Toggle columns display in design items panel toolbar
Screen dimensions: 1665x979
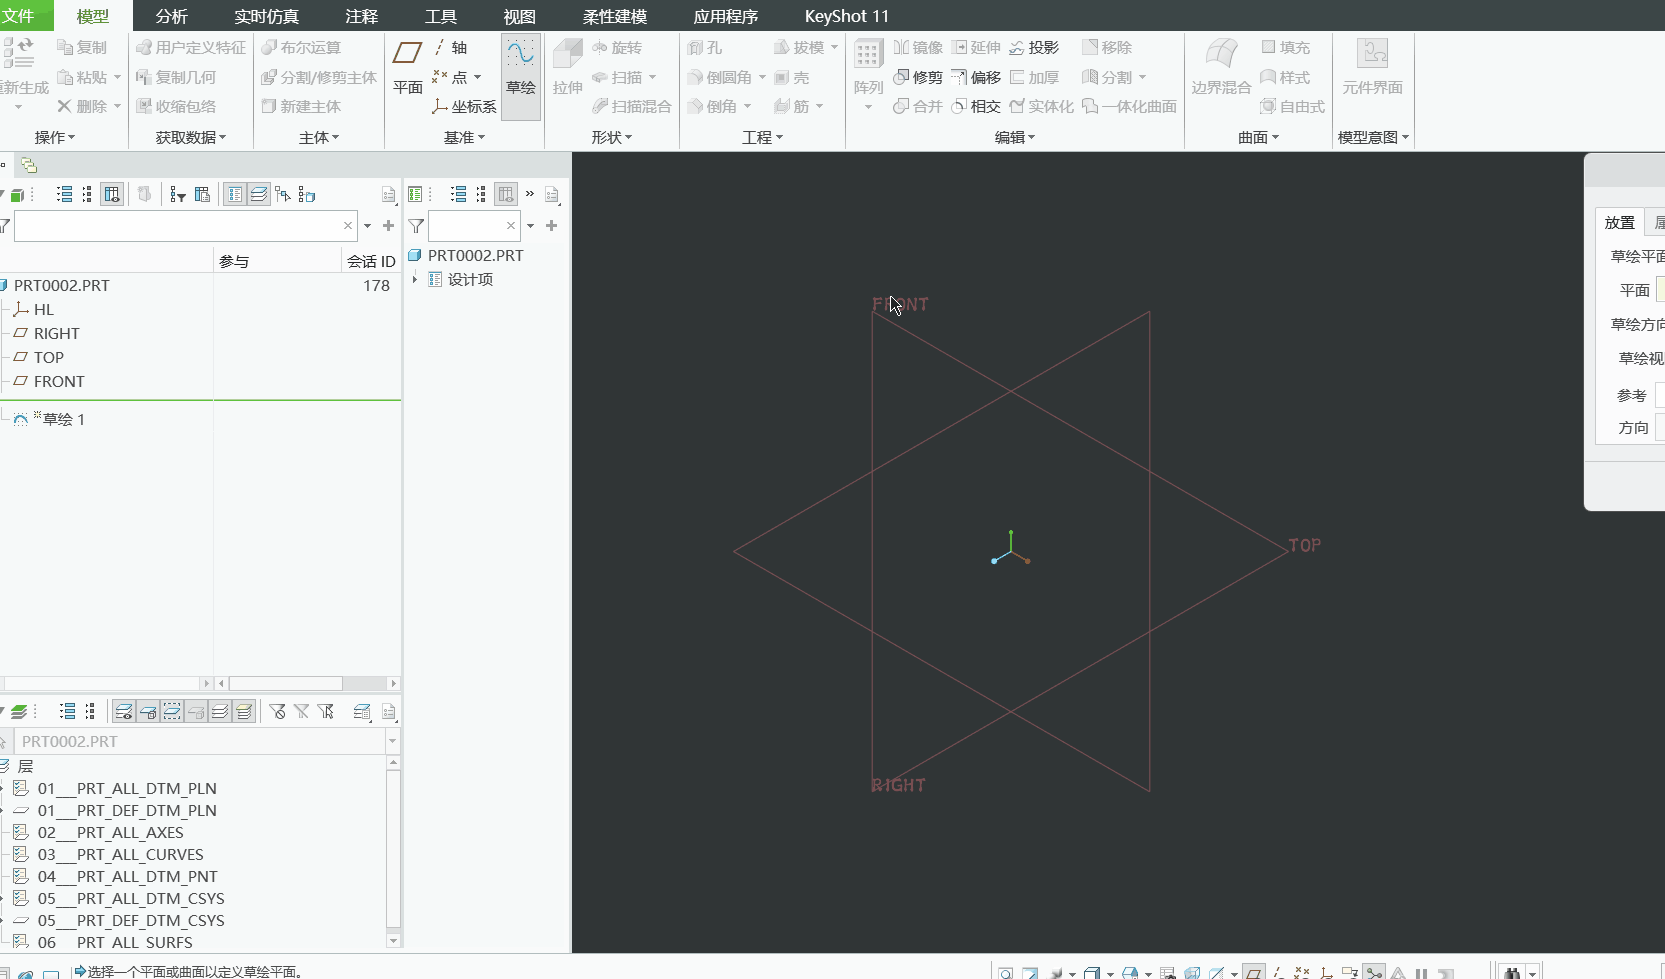click(x=506, y=194)
